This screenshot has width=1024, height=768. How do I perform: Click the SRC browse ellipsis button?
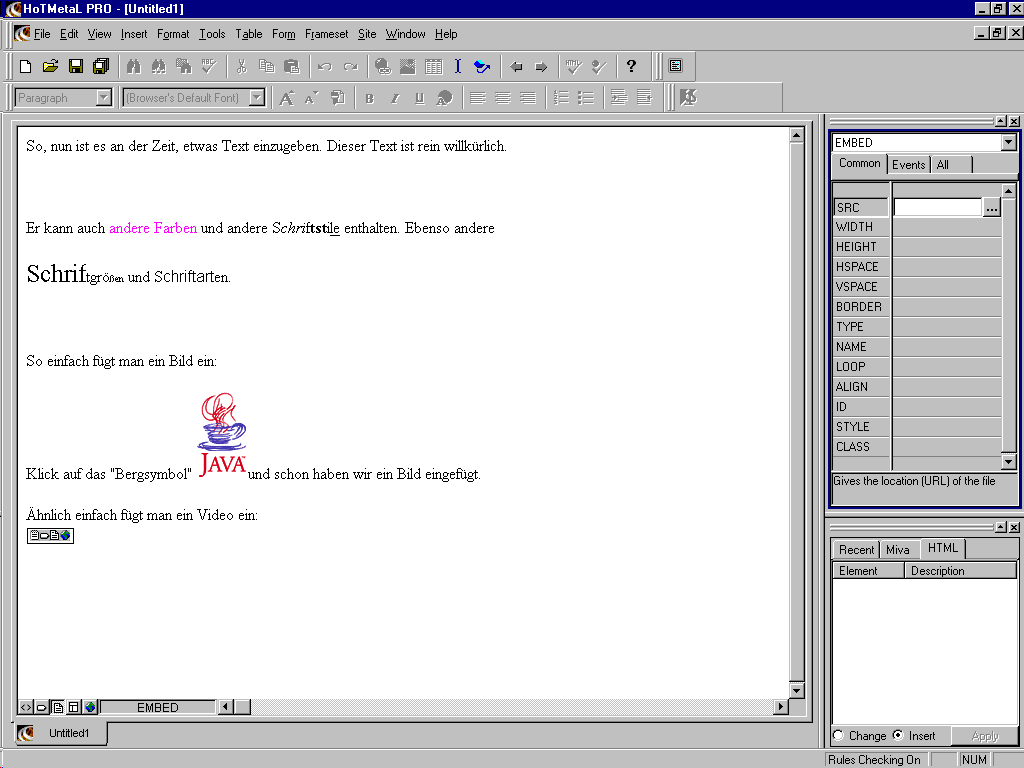(x=991, y=207)
